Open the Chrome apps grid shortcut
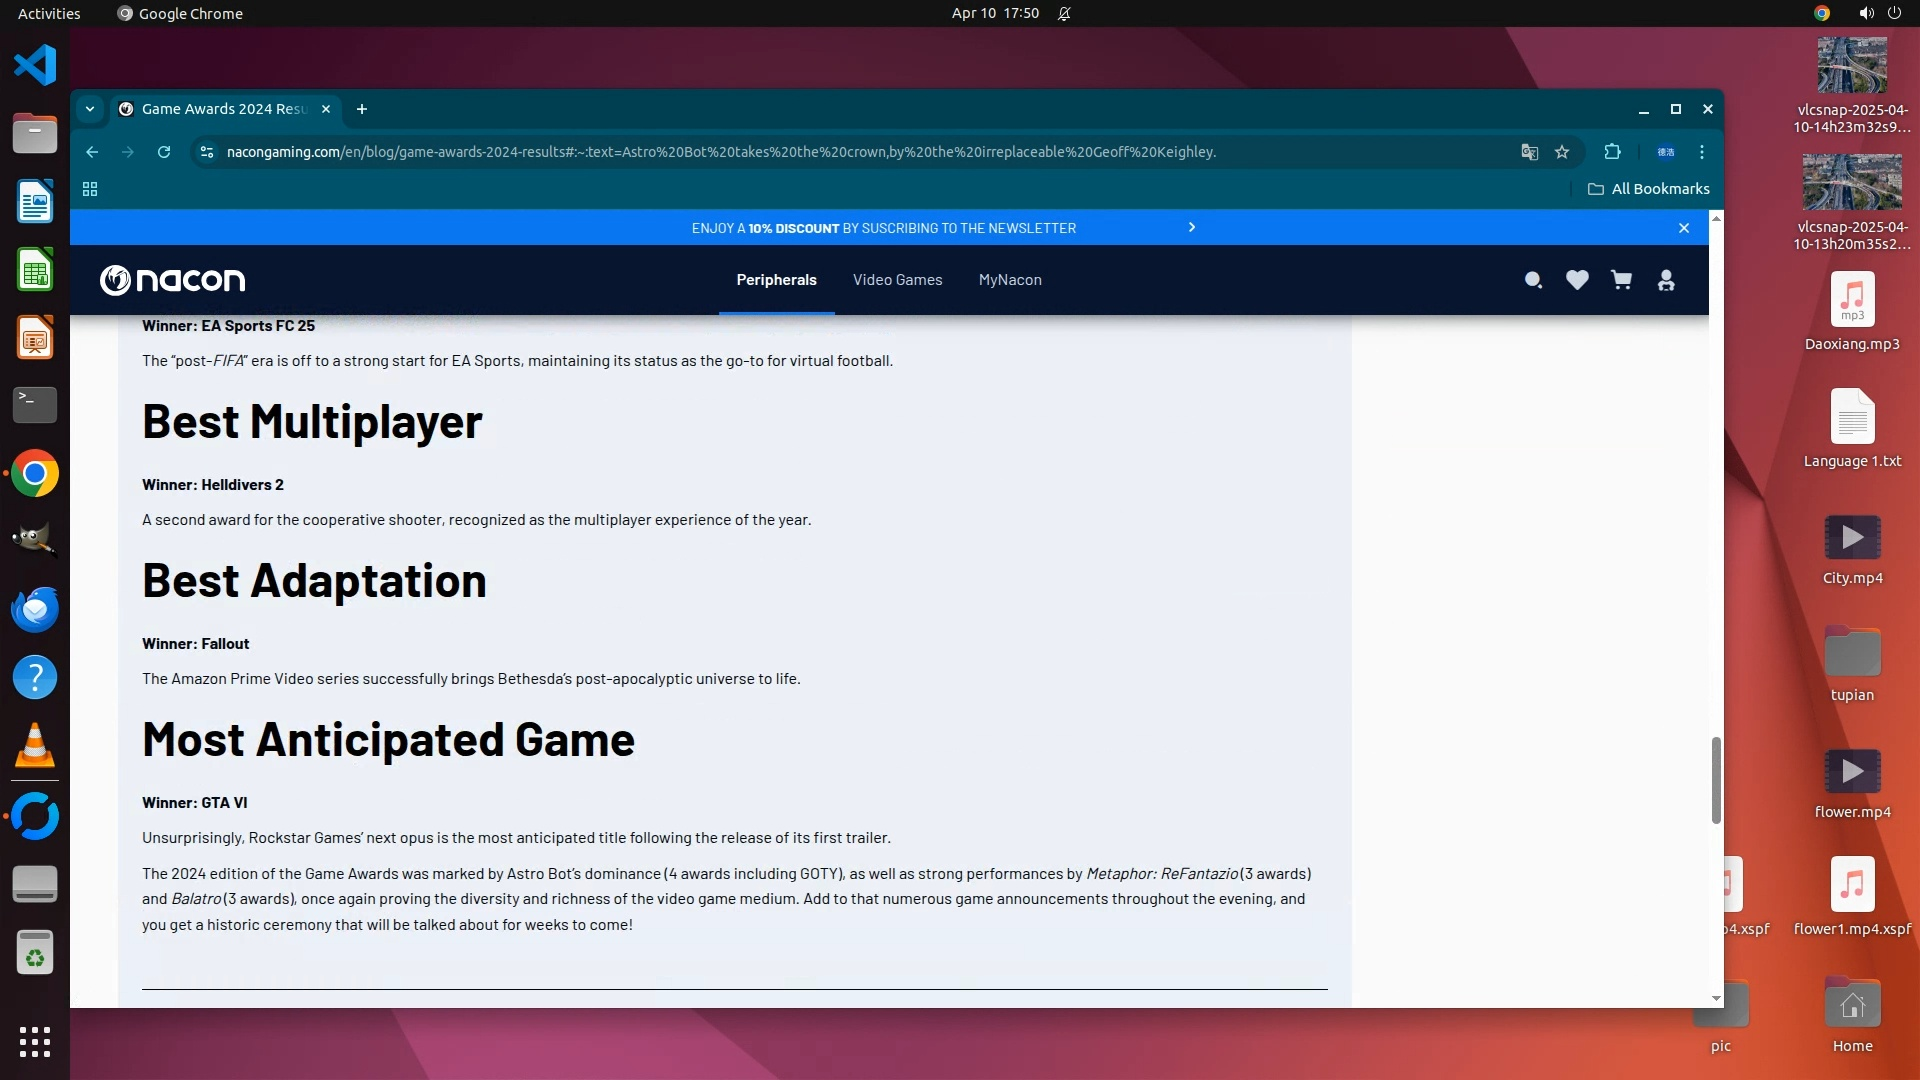 90,189
